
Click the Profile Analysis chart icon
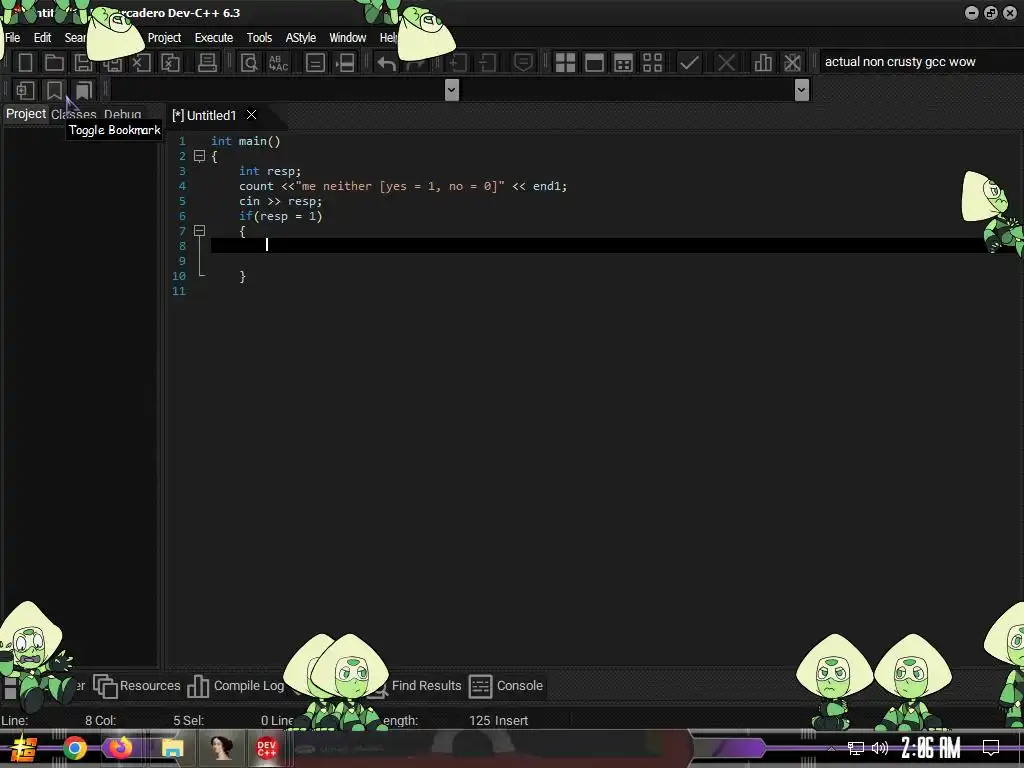(763, 63)
